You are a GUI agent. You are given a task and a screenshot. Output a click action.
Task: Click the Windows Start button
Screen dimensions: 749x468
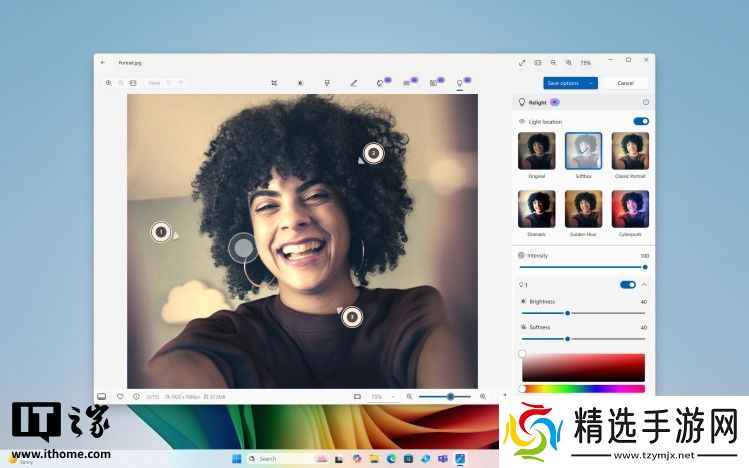pyautogui.click(x=236, y=458)
